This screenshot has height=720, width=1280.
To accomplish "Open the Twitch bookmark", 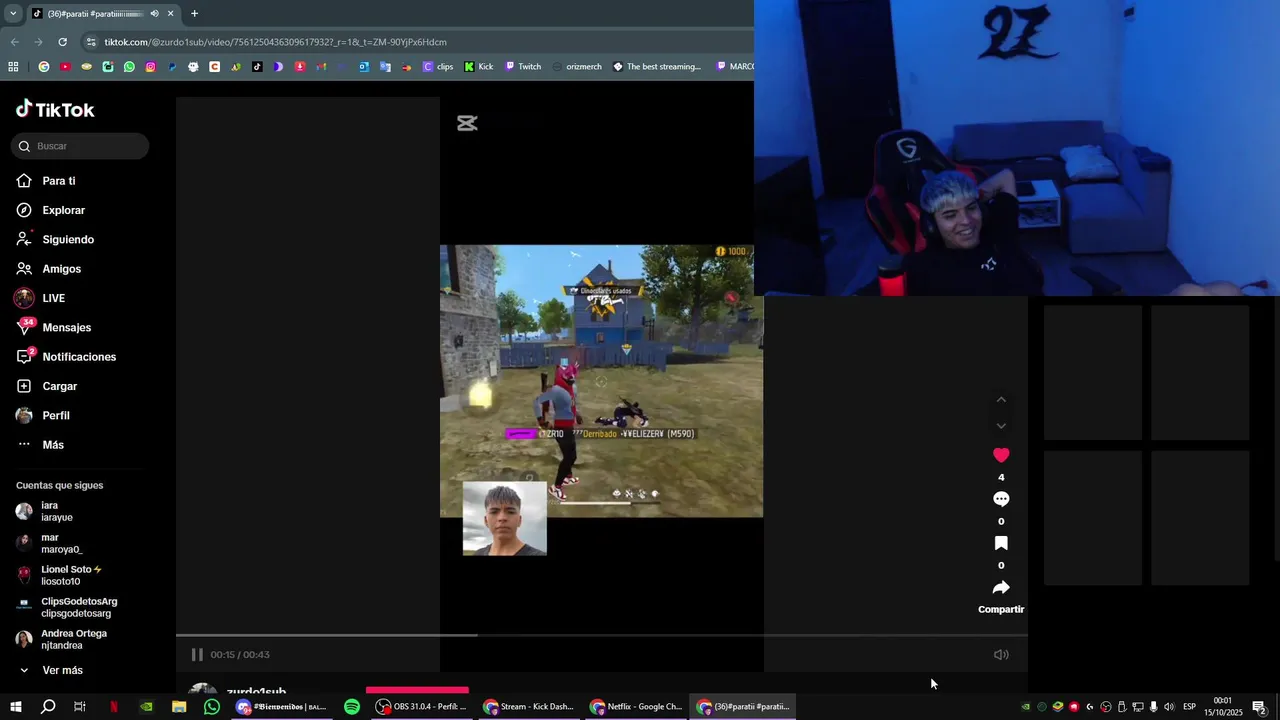I will (x=523, y=67).
